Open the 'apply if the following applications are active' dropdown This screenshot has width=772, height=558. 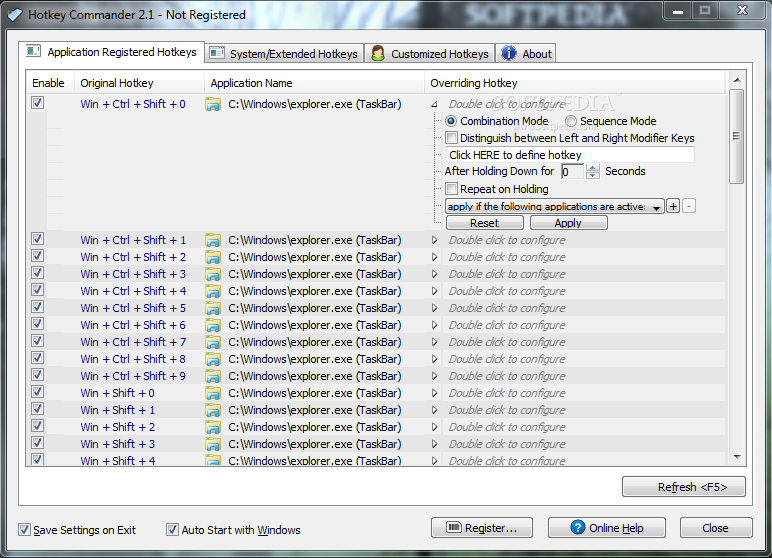pyautogui.click(x=555, y=206)
